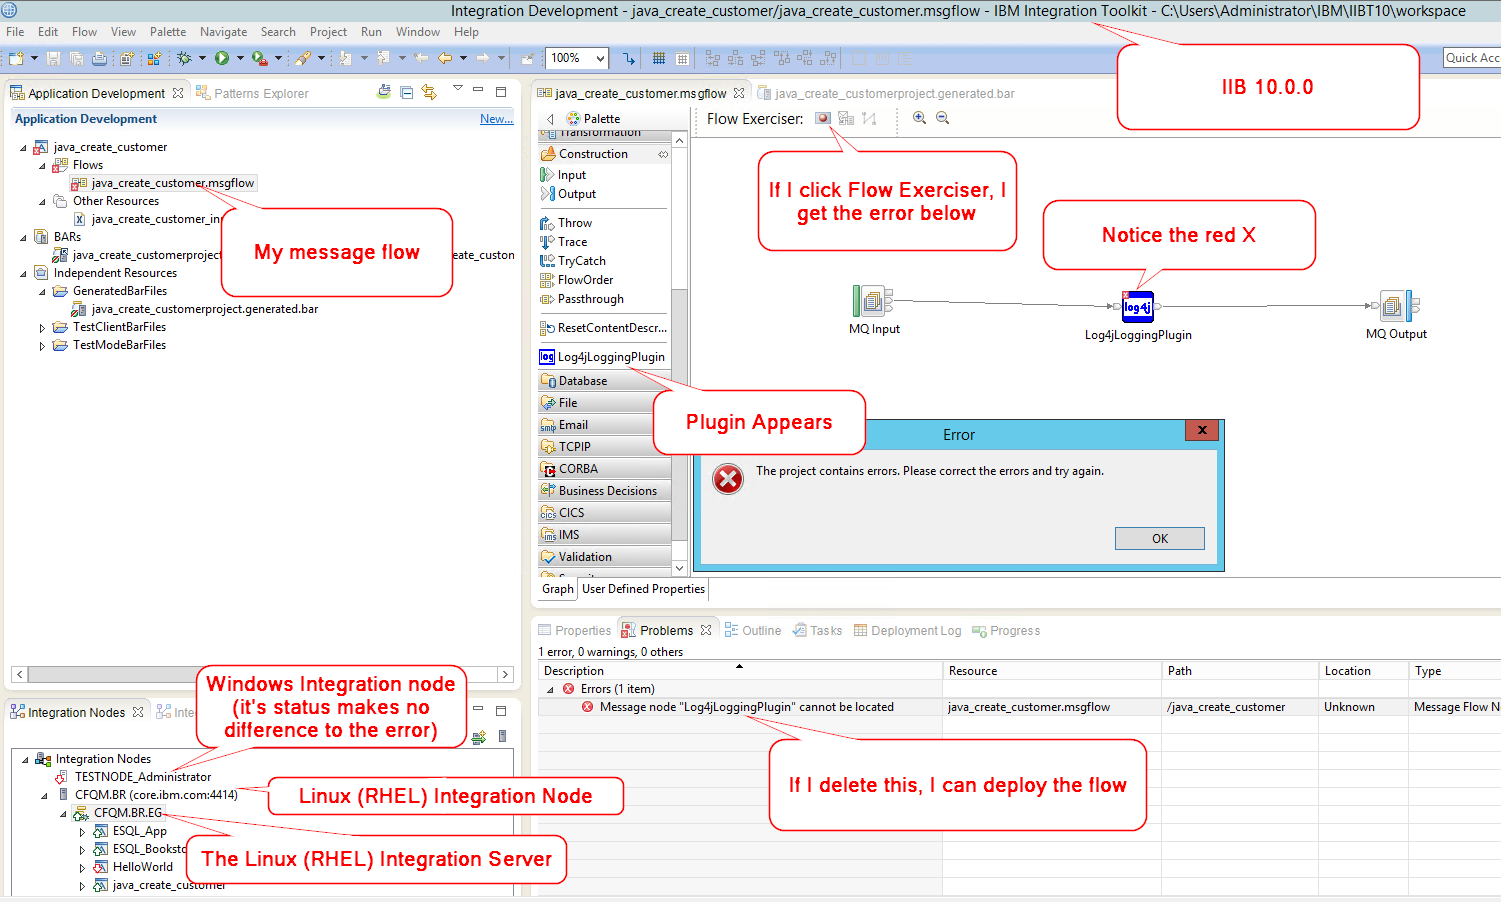This screenshot has width=1501, height=902.
Task: Pick the ResetContentDescriptor node in the palette
Action: point(603,328)
